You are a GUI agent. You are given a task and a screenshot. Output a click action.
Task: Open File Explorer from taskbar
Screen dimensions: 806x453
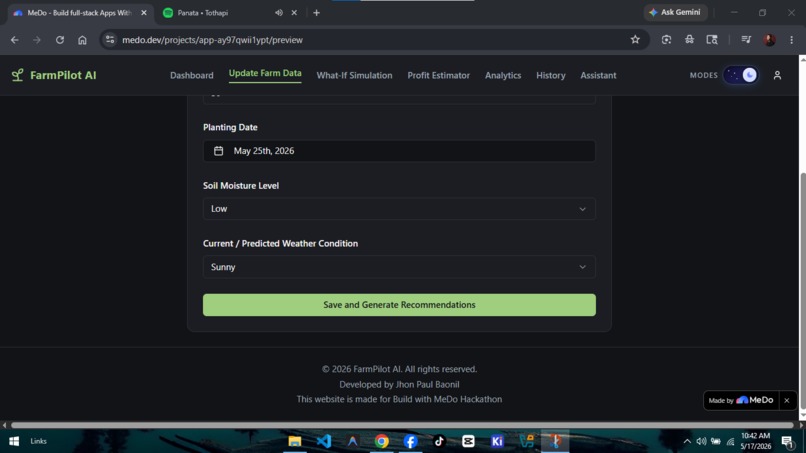click(295, 441)
